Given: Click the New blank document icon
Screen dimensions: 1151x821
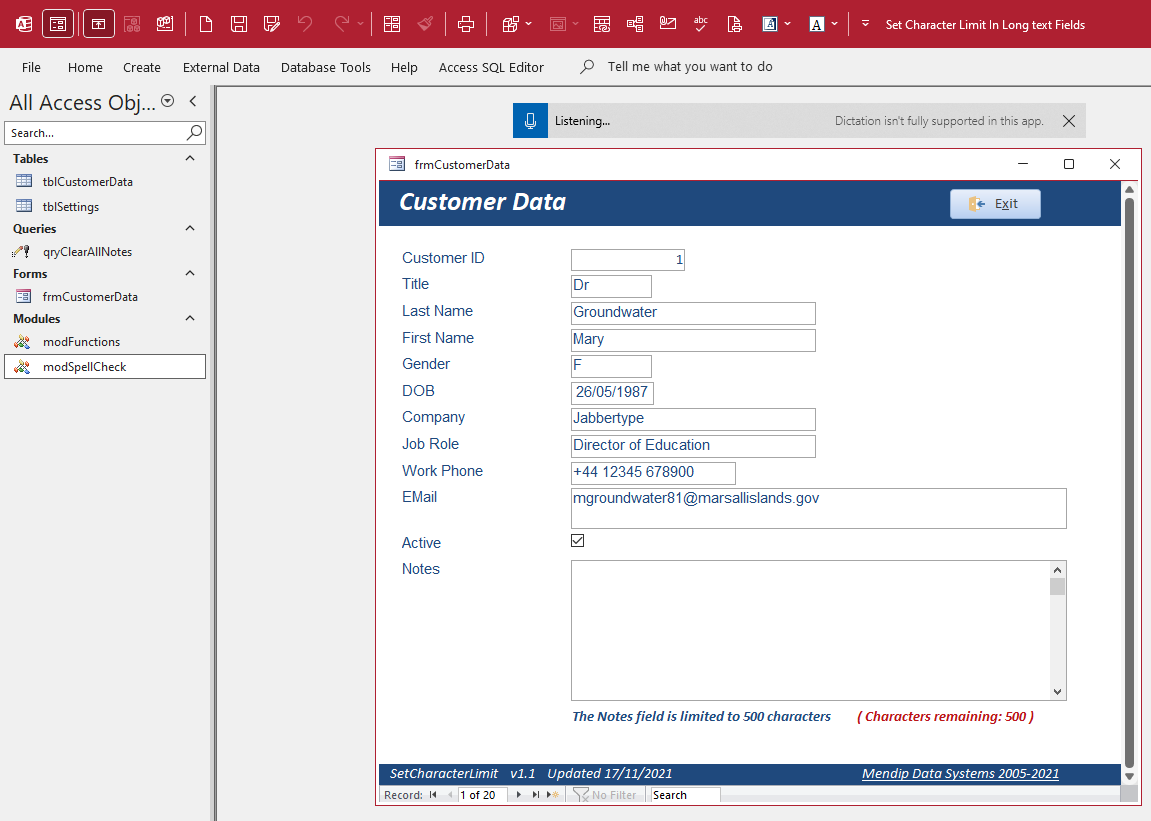Looking at the screenshot, I should (x=206, y=24).
